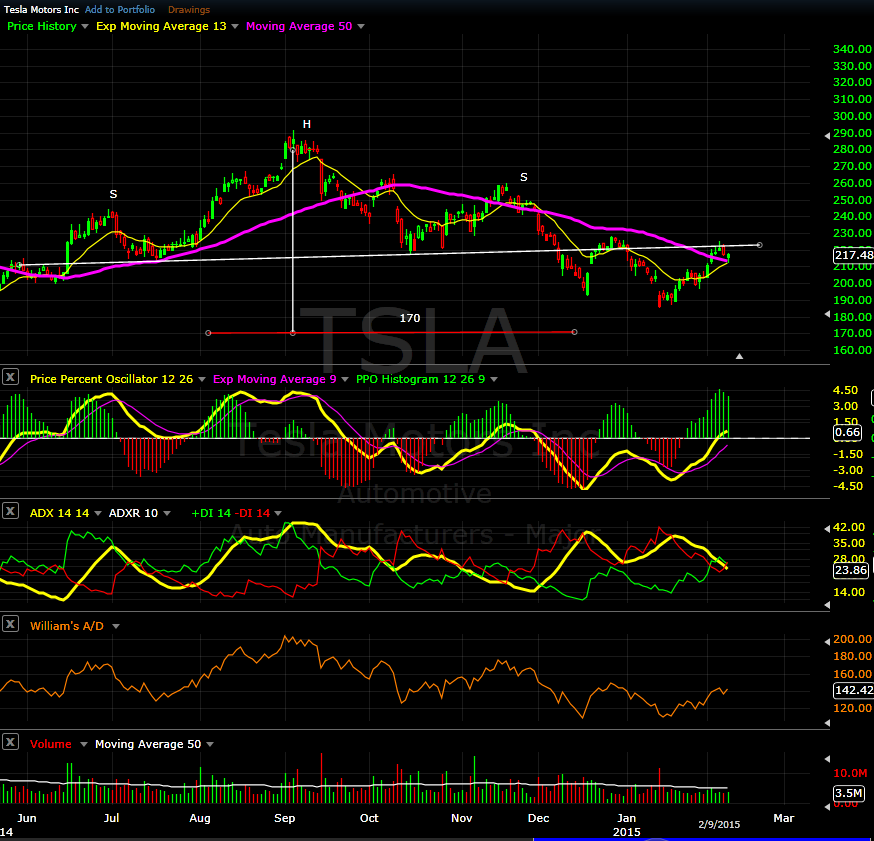Screen dimensions: 874x841
Task: Select the Price History label
Action: pyautogui.click(x=42, y=26)
